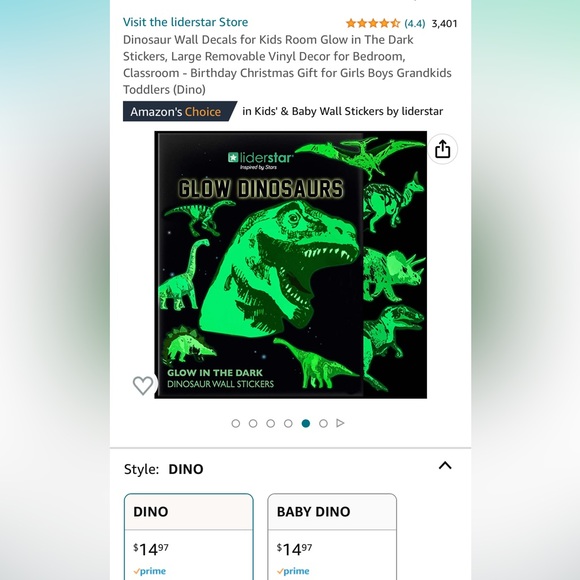The height and width of the screenshot is (580, 580).
Task: Collapse the Style section chevron
Action: 445,465
